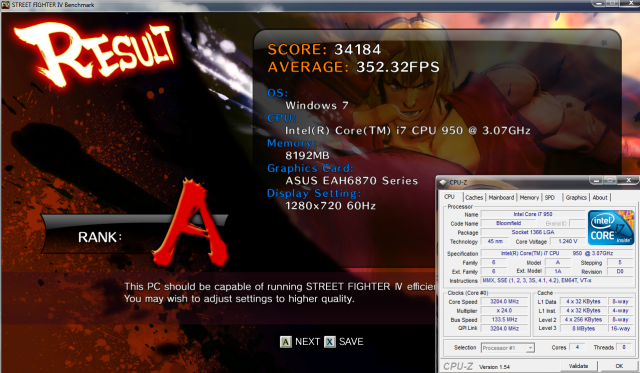
Task: Click the Revision value 'D0'
Action: 620,271
